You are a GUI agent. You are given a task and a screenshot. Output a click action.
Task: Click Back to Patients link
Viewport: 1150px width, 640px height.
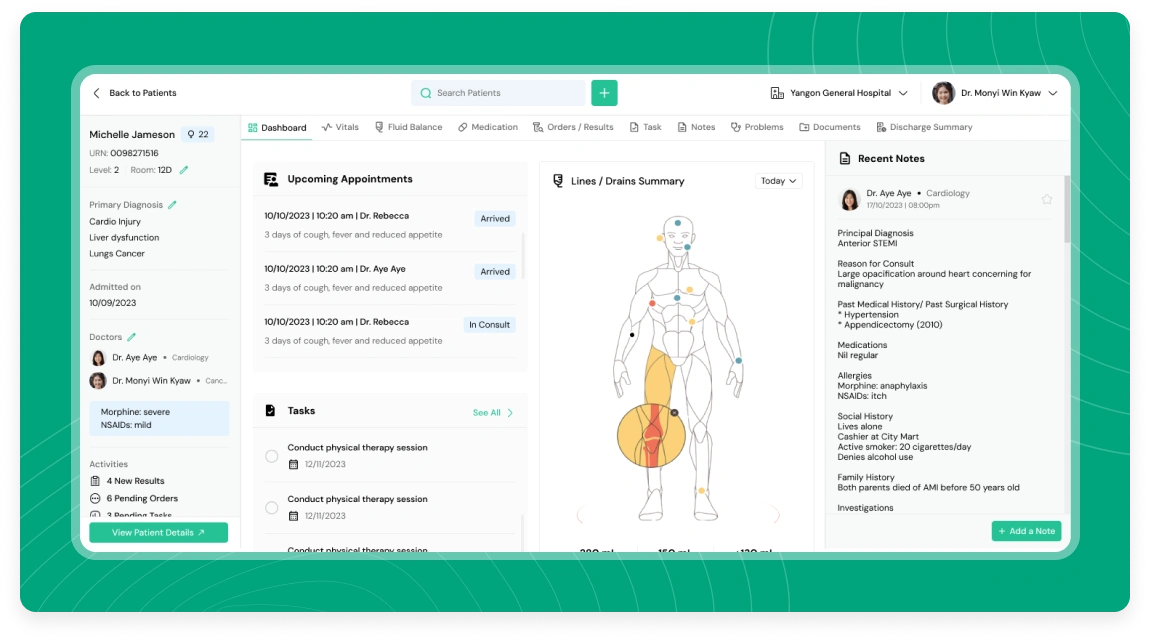(x=142, y=93)
